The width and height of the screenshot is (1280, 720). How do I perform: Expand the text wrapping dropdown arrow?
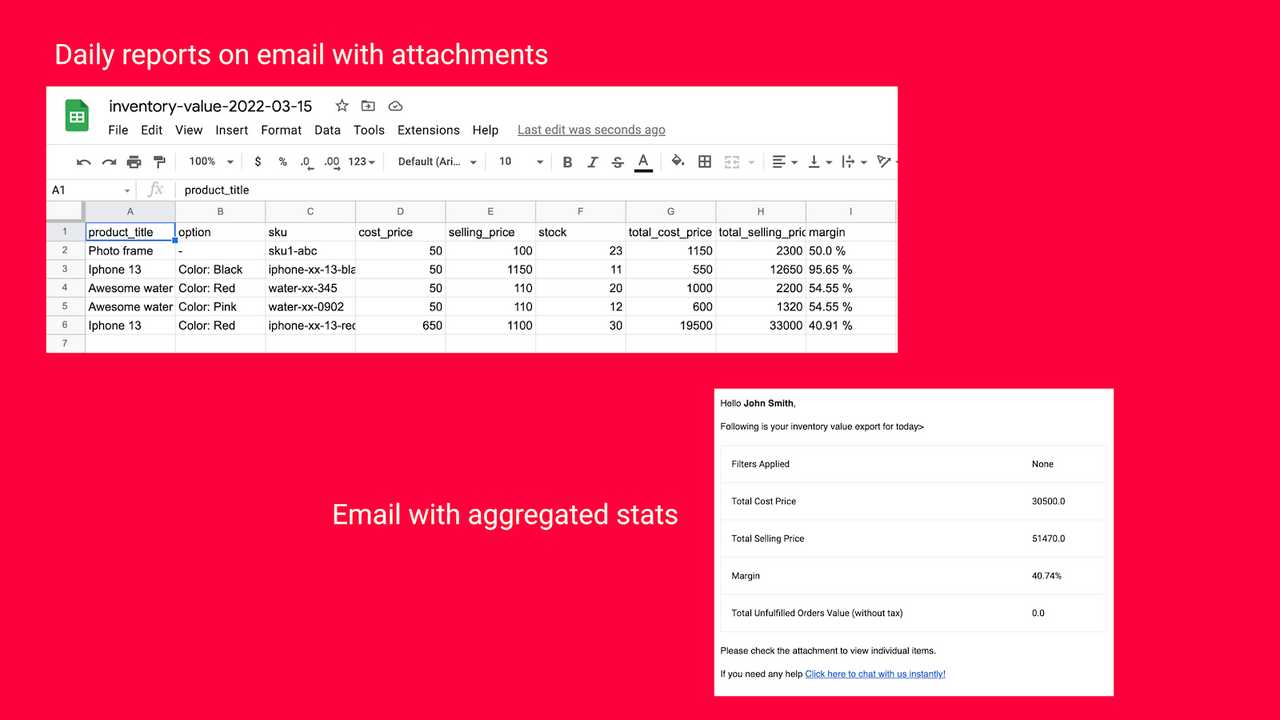pyautogui.click(x=863, y=162)
